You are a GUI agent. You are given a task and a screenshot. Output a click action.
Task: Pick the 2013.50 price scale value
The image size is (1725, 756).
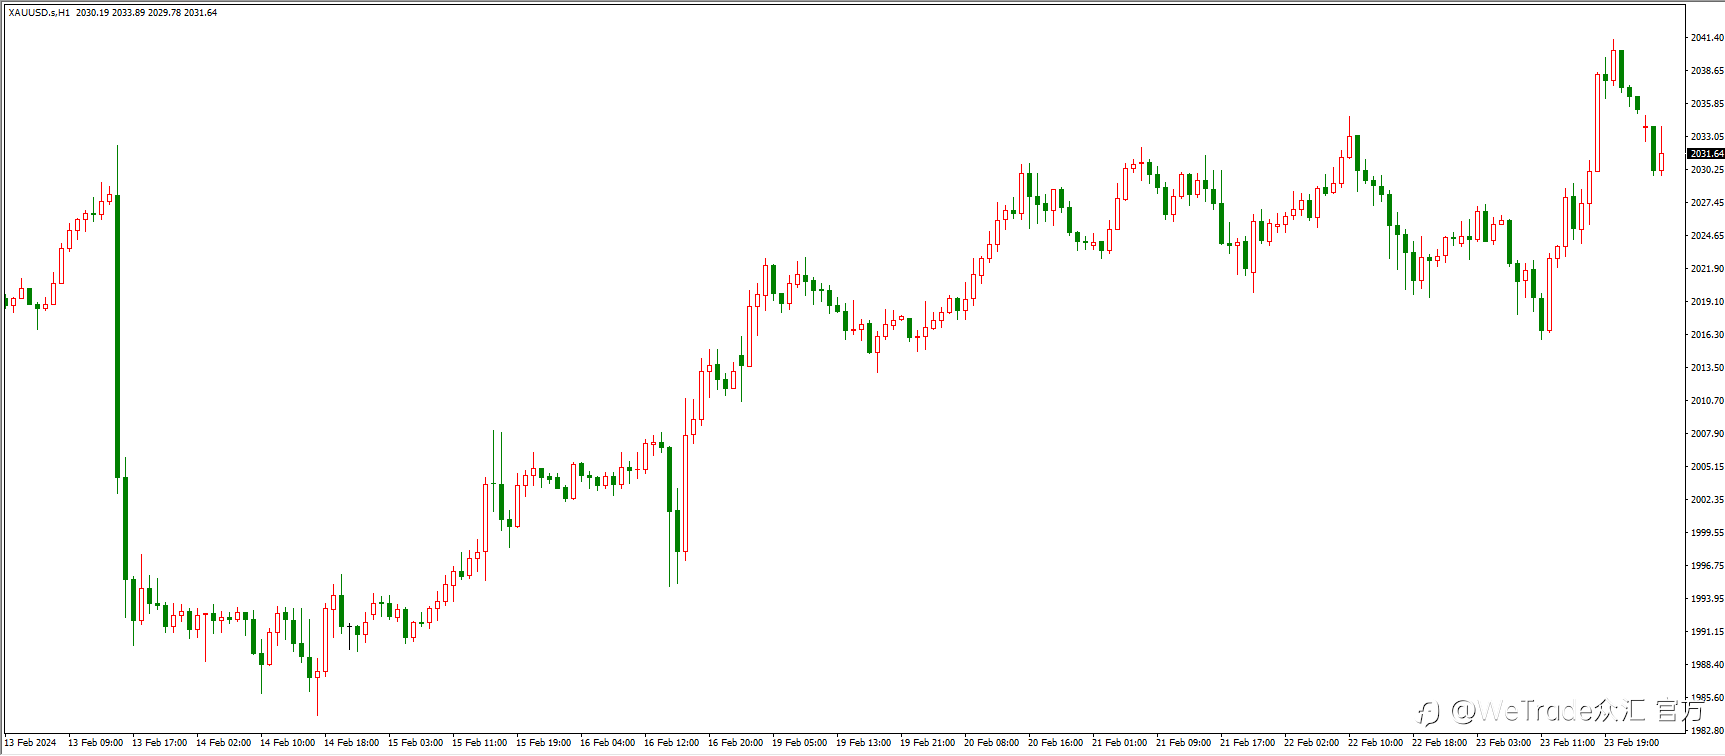click(x=1707, y=368)
